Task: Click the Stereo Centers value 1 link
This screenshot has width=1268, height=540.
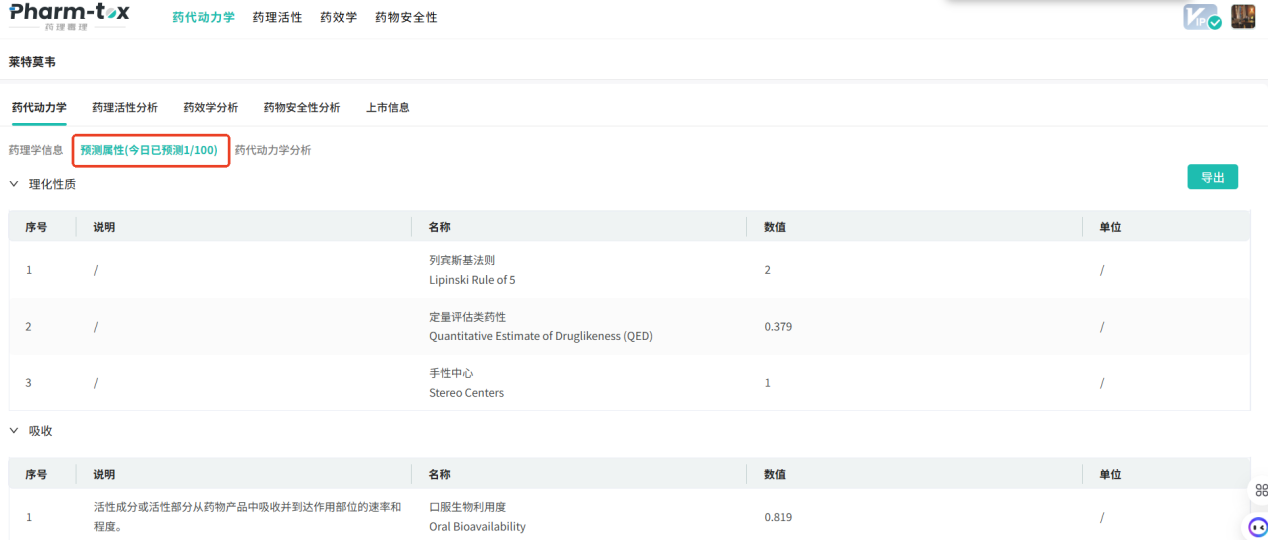Action: click(x=768, y=383)
